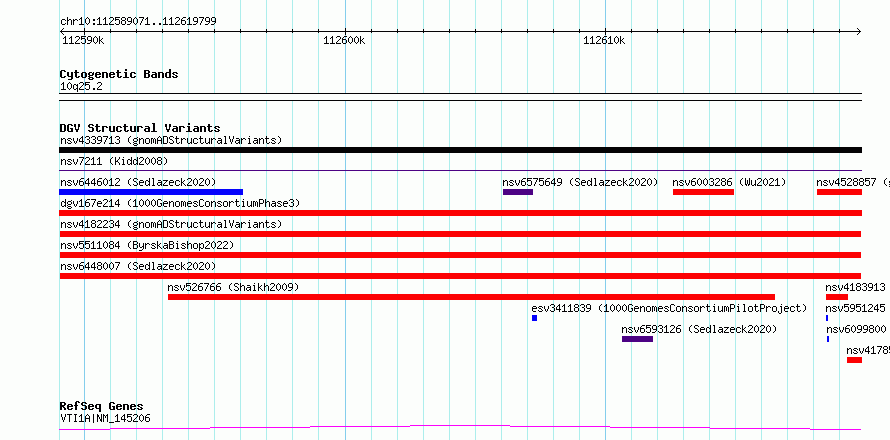This screenshot has height=440, width=890.
Task: Click the DGV Structural Variants track title
Action: click(140, 128)
